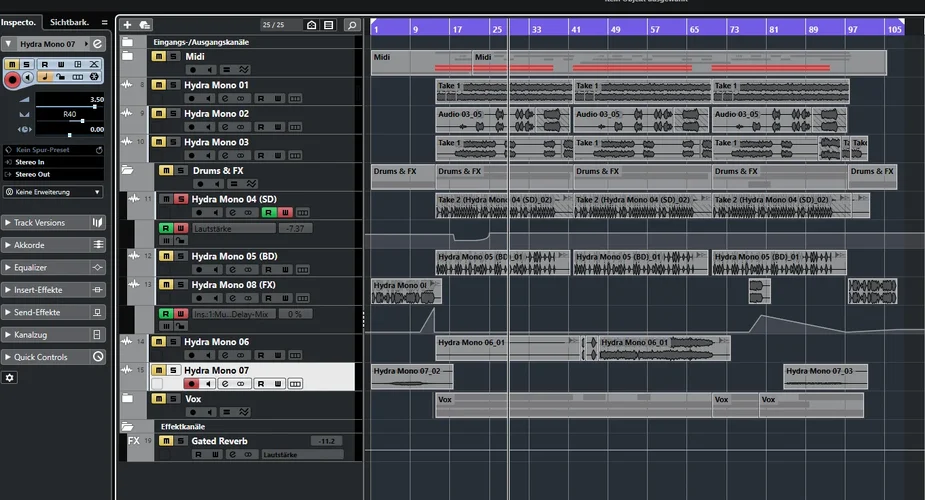The width and height of the screenshot is (925, 500).
Task: Switch to the Sichtbark. tab
Action: coord(70,22)
